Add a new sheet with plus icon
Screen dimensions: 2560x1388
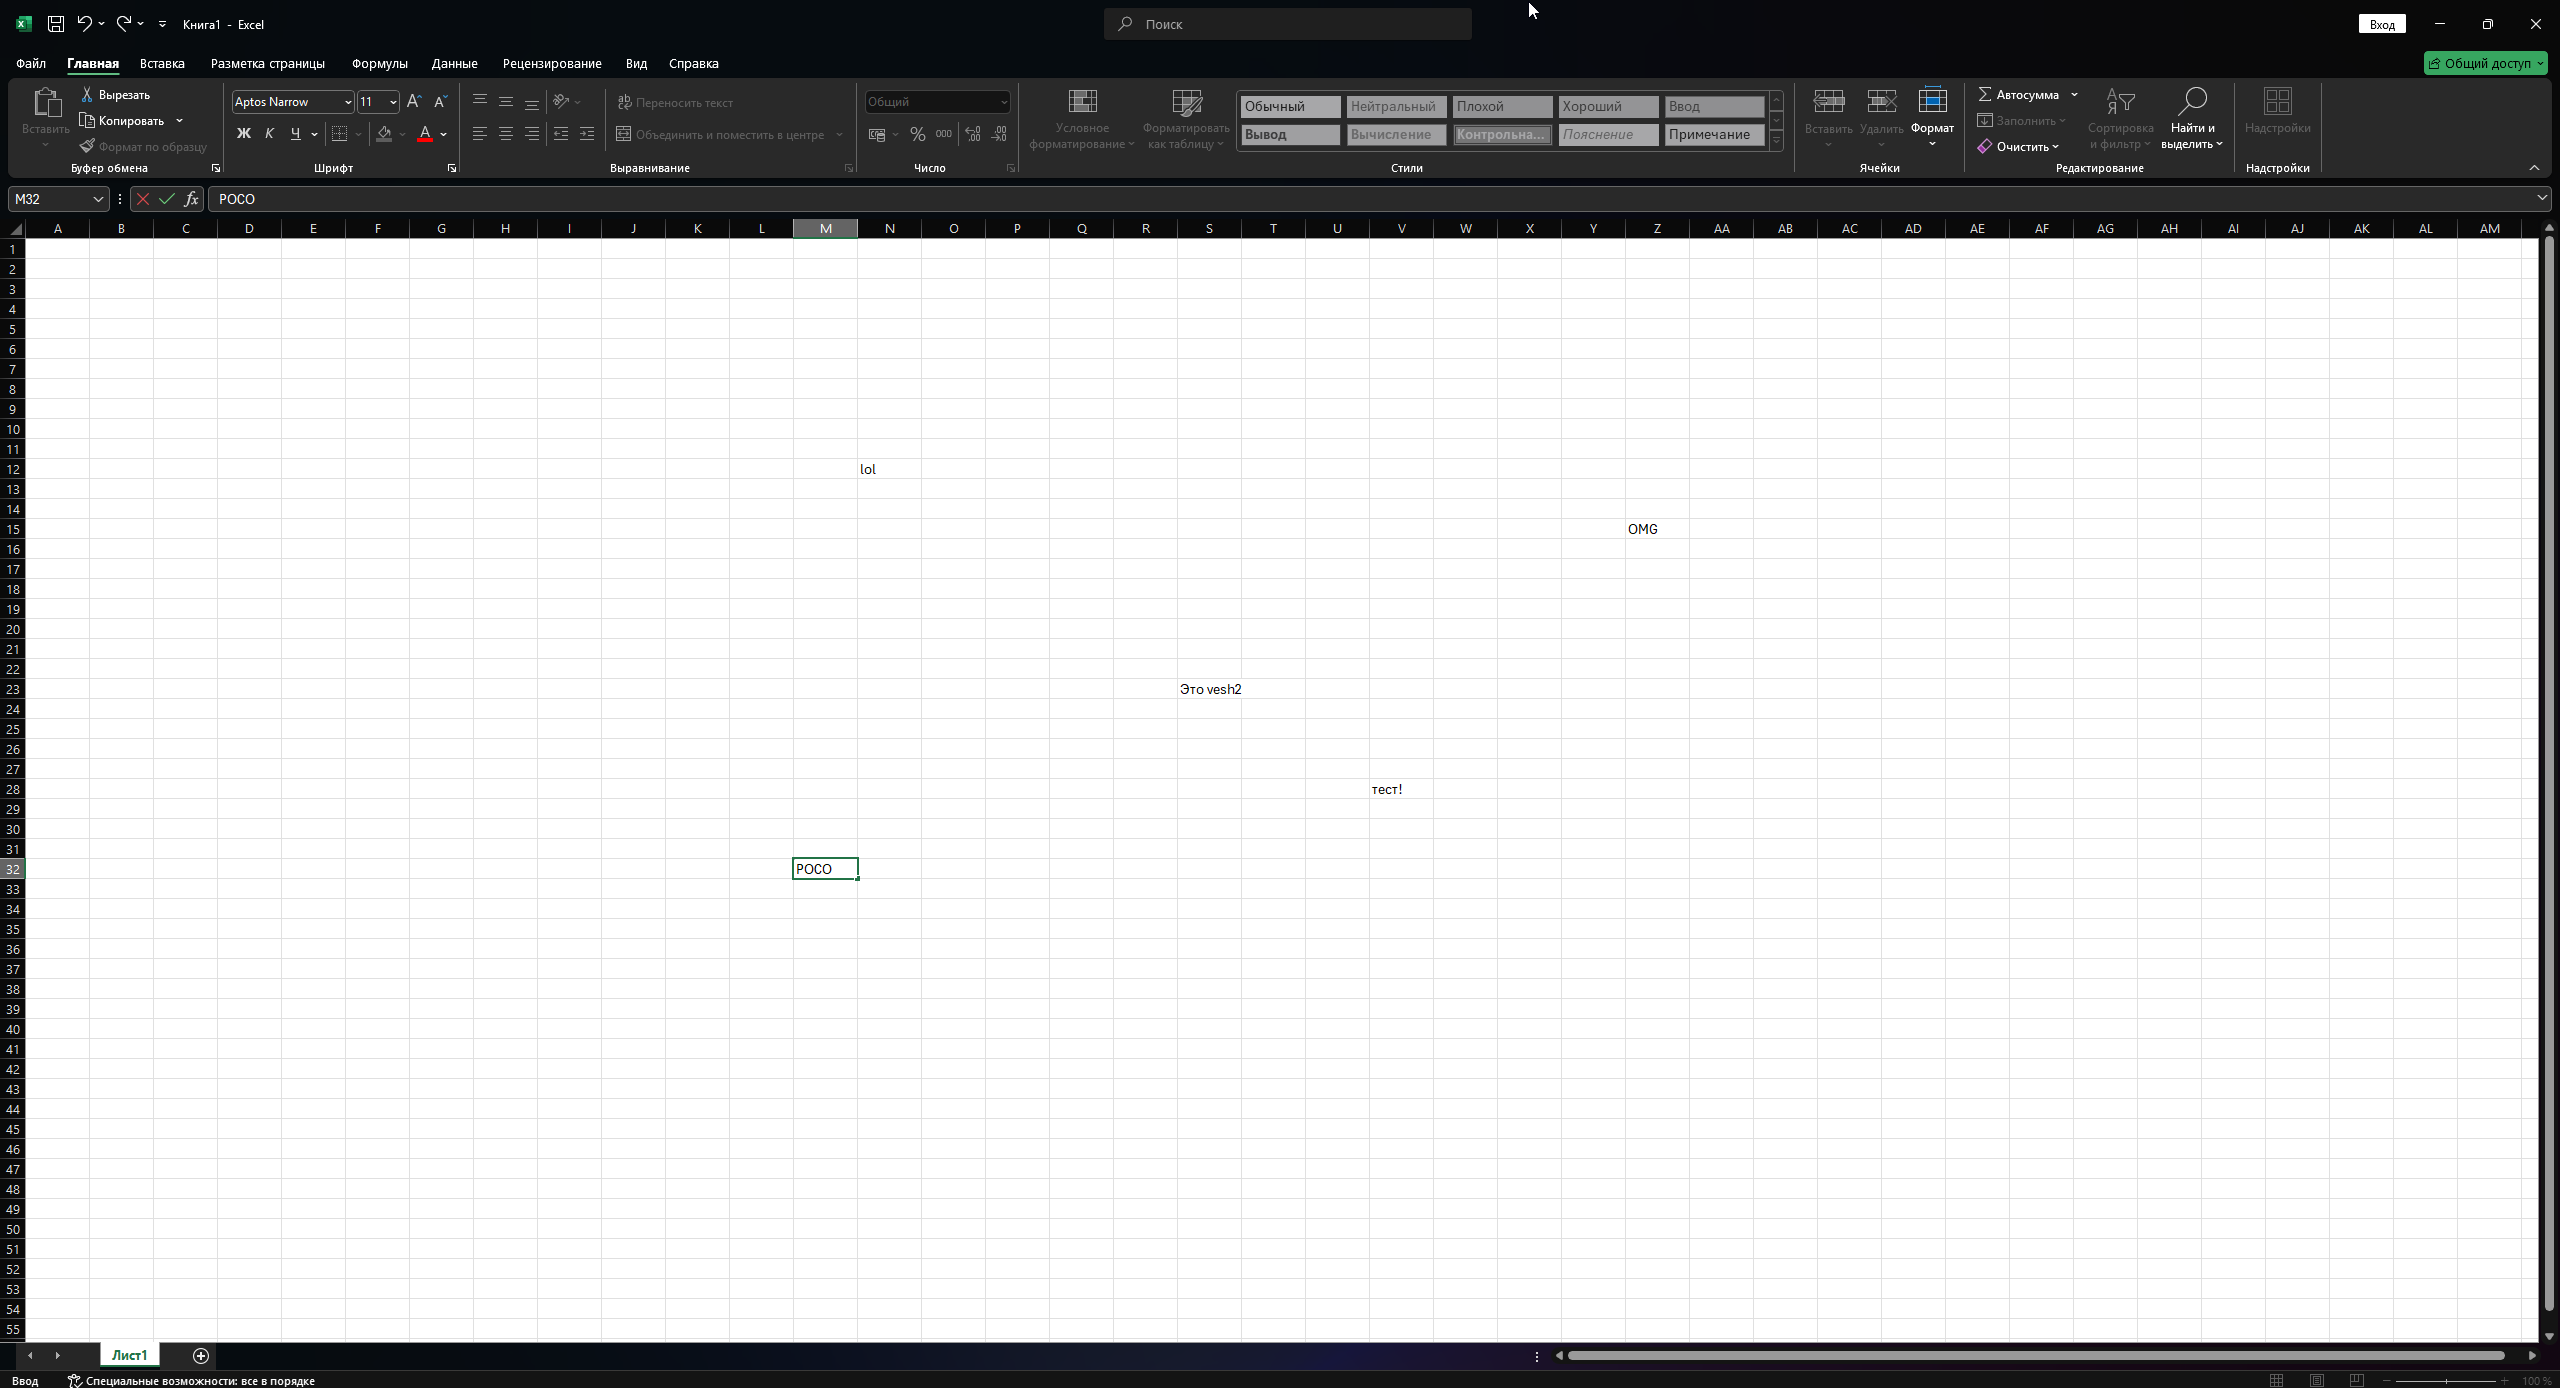pos(201,1356)
